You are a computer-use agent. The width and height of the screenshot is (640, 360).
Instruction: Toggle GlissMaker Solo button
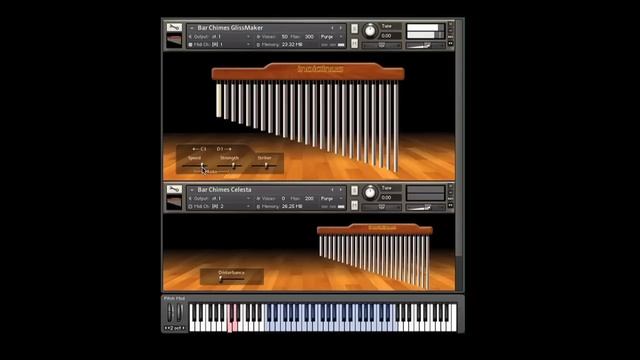pos(354,29)
